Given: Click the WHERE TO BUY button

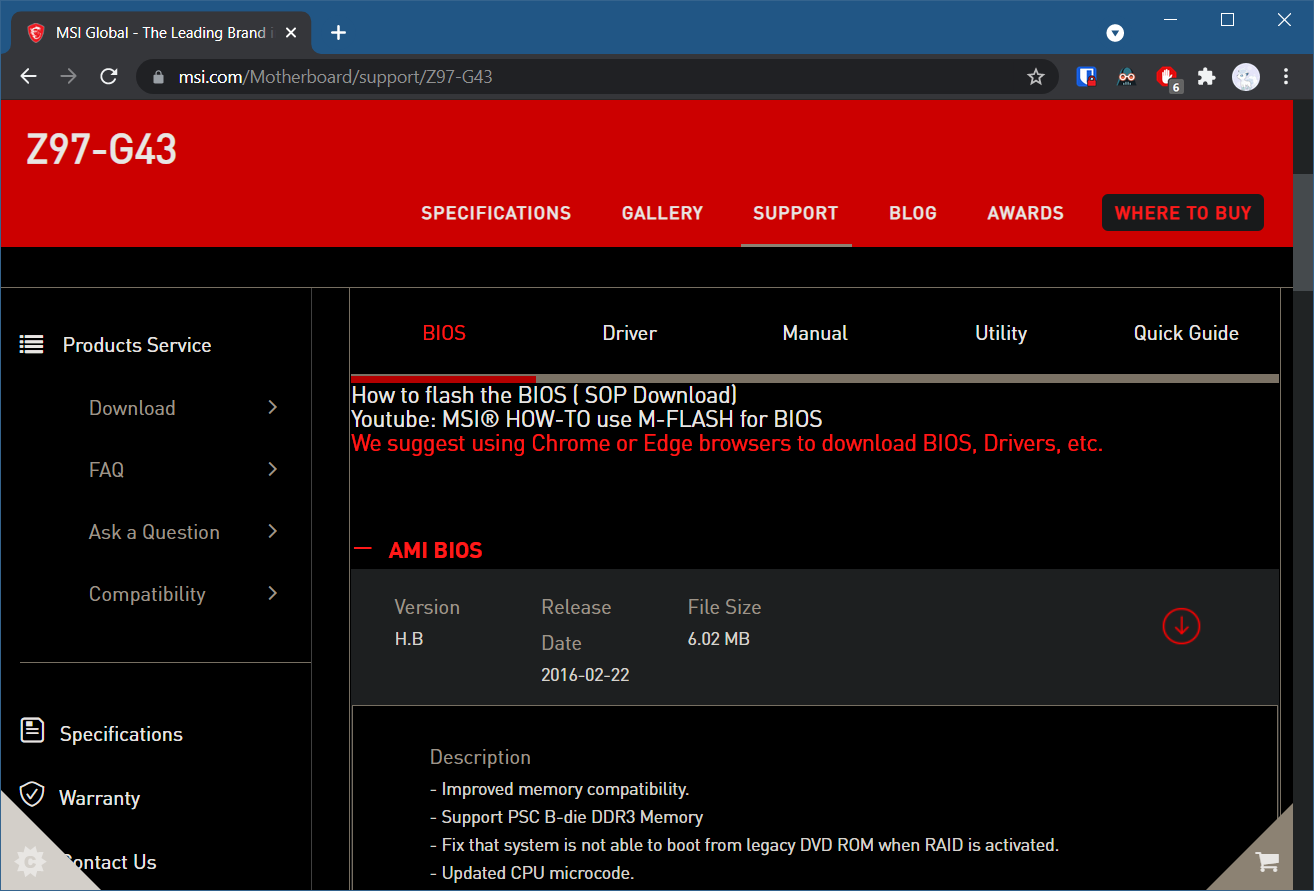Looking at the screenshot, I should point(1183,213).
